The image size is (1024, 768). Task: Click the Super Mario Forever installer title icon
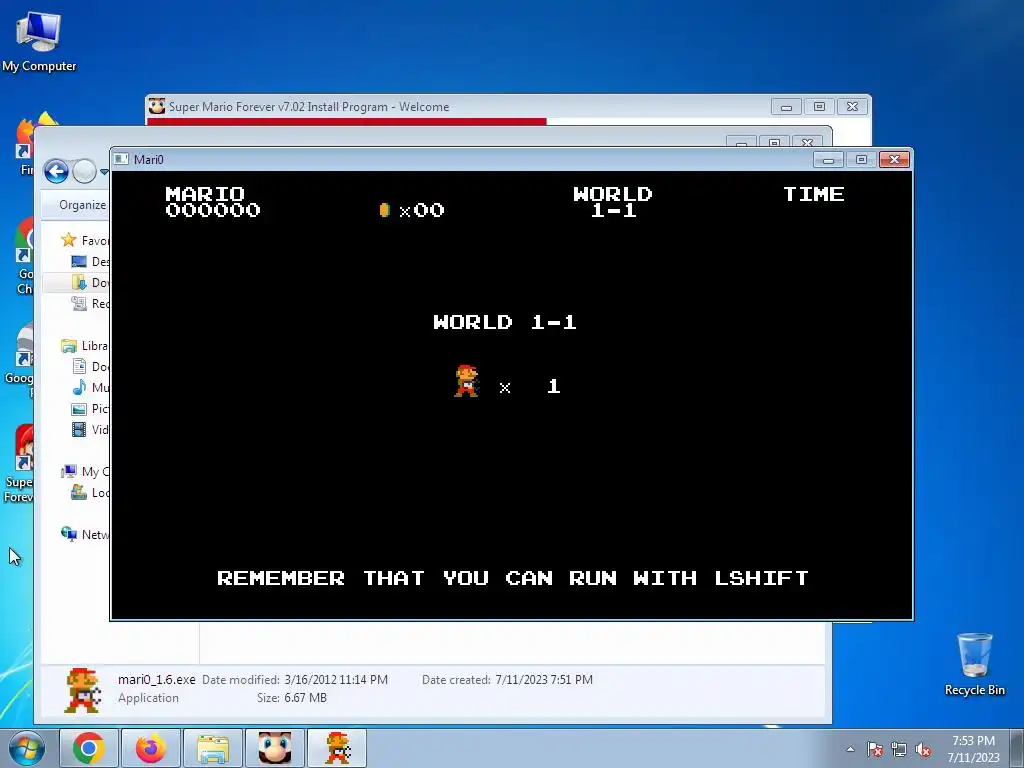[x=157, y=106]
